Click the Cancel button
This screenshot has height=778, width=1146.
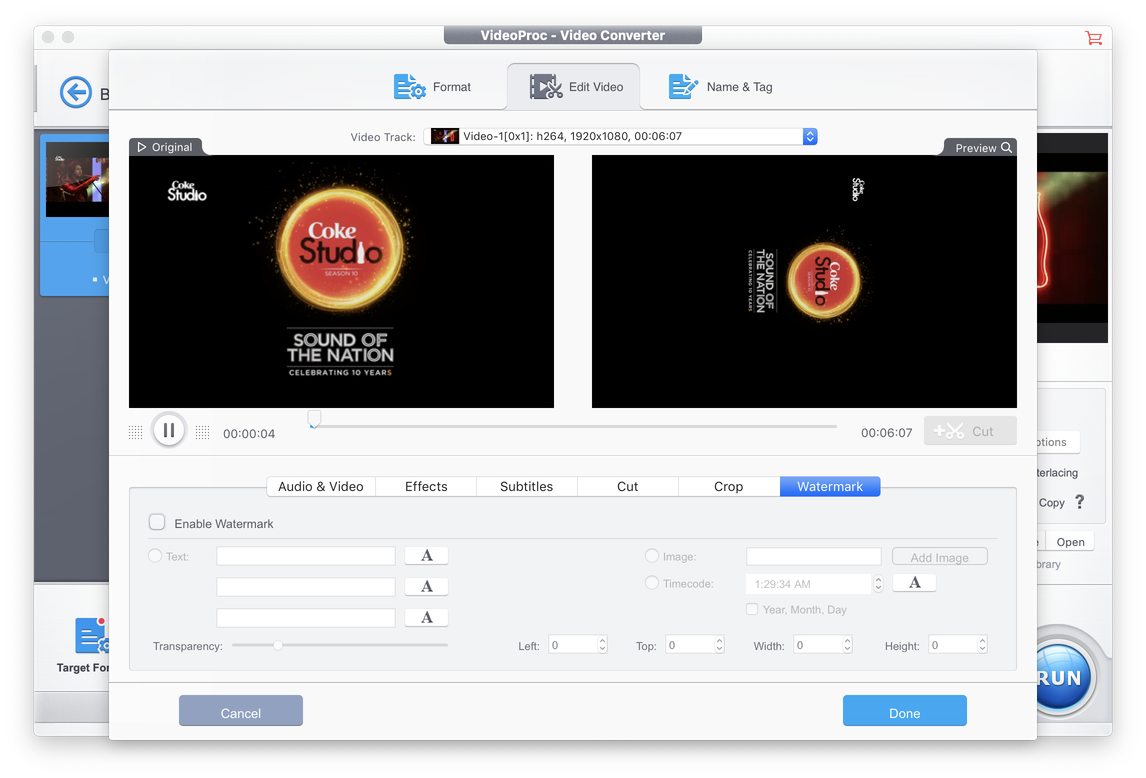click(240, 711)
